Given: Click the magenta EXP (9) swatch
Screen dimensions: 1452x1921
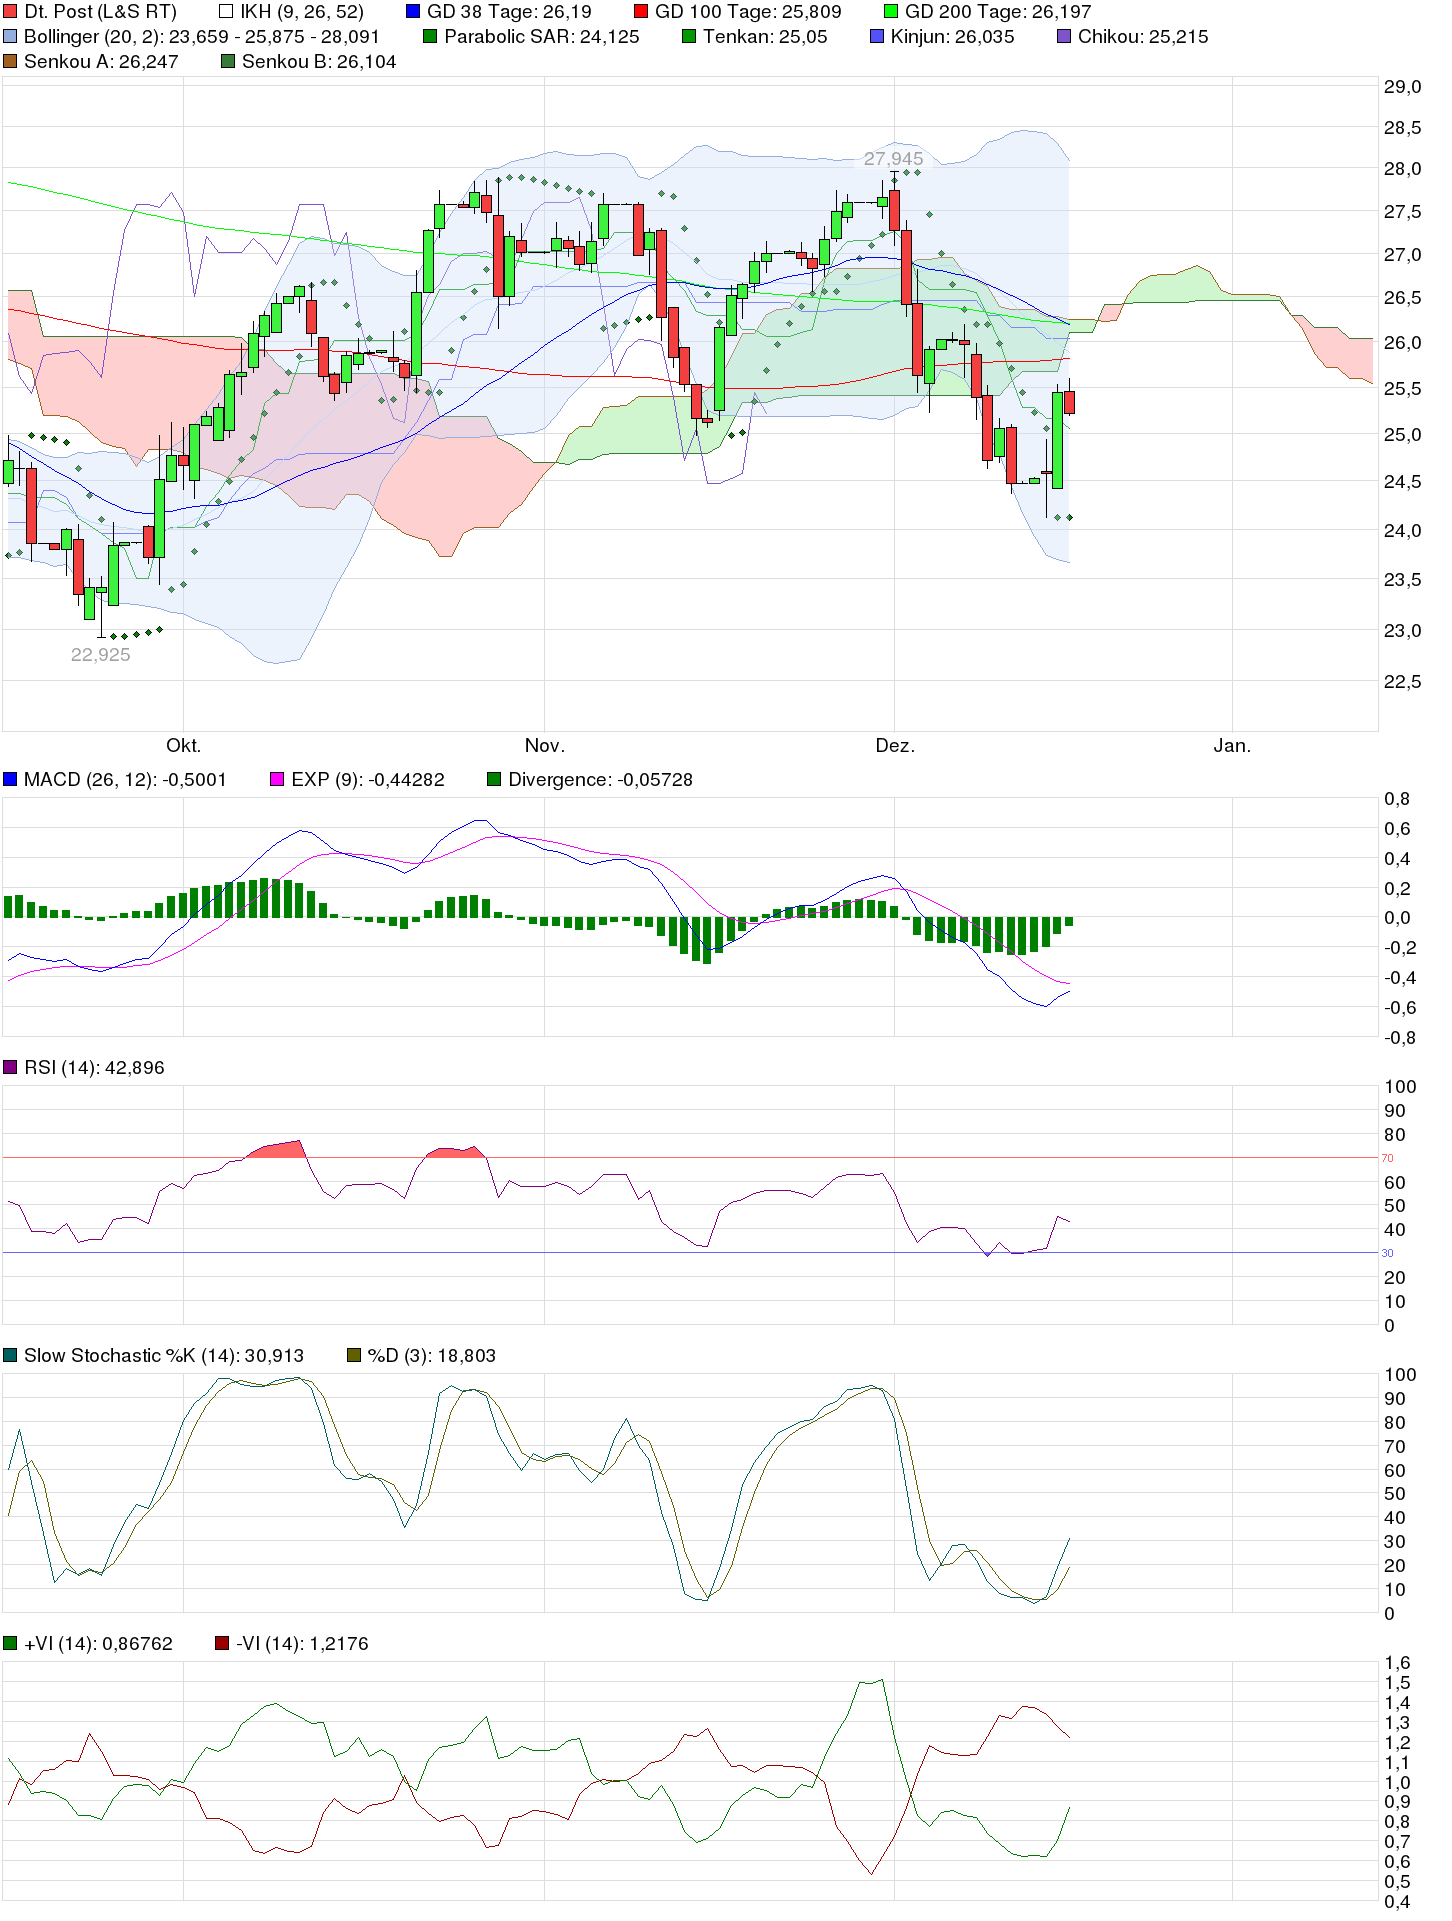Looking at the screenshot, I should coord(277,779).
